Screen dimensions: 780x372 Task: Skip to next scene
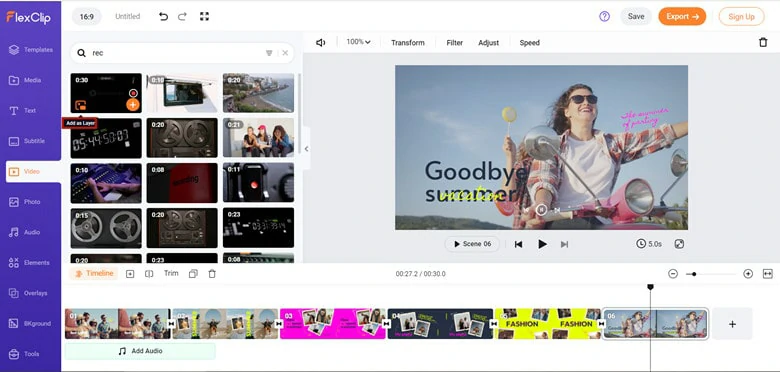[564, 244]
